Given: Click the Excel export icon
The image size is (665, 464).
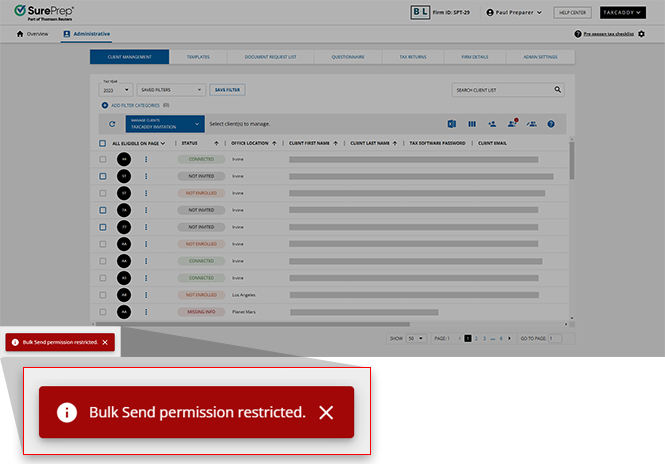Looking at the screenshot, I should [x=452, y=124].
